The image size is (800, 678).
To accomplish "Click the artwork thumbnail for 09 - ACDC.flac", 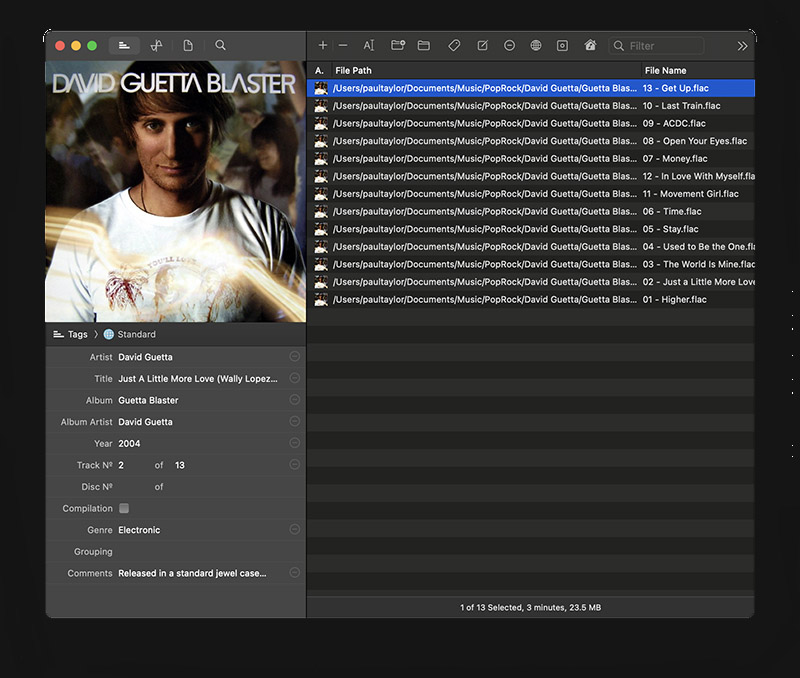I will coord(321,123).
